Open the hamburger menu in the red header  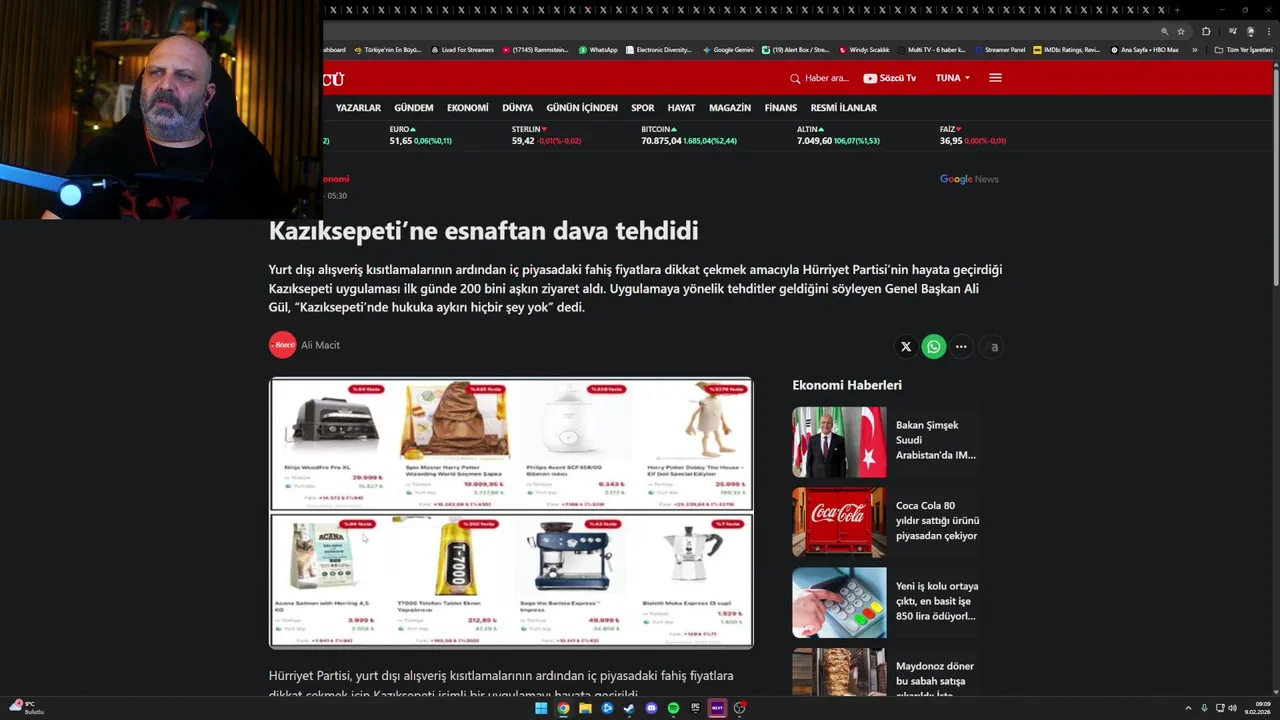tap(995, 78)
